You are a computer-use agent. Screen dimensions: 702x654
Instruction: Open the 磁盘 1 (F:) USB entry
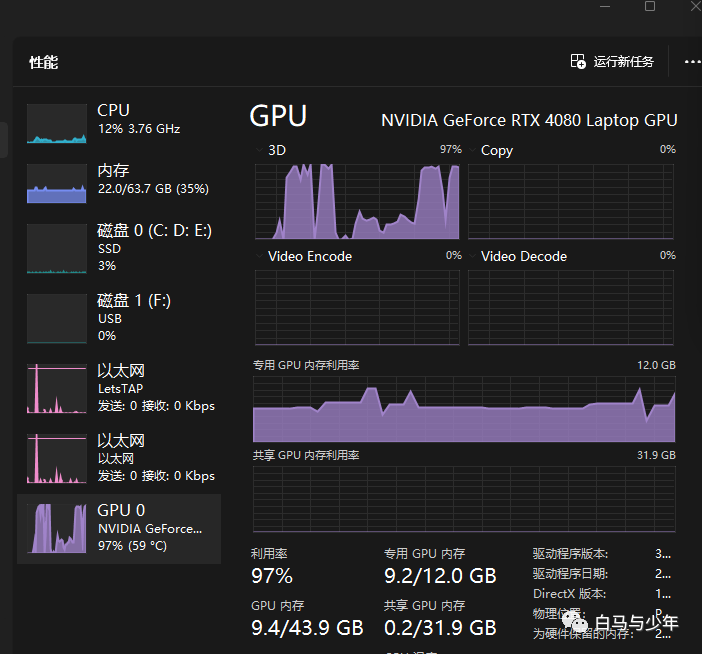(x=120, y=317)
